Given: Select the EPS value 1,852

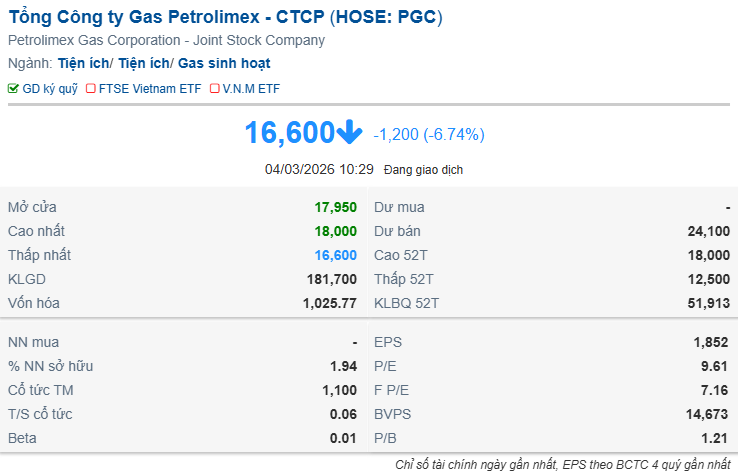Looking at the screenshot, I should (710, 342).
